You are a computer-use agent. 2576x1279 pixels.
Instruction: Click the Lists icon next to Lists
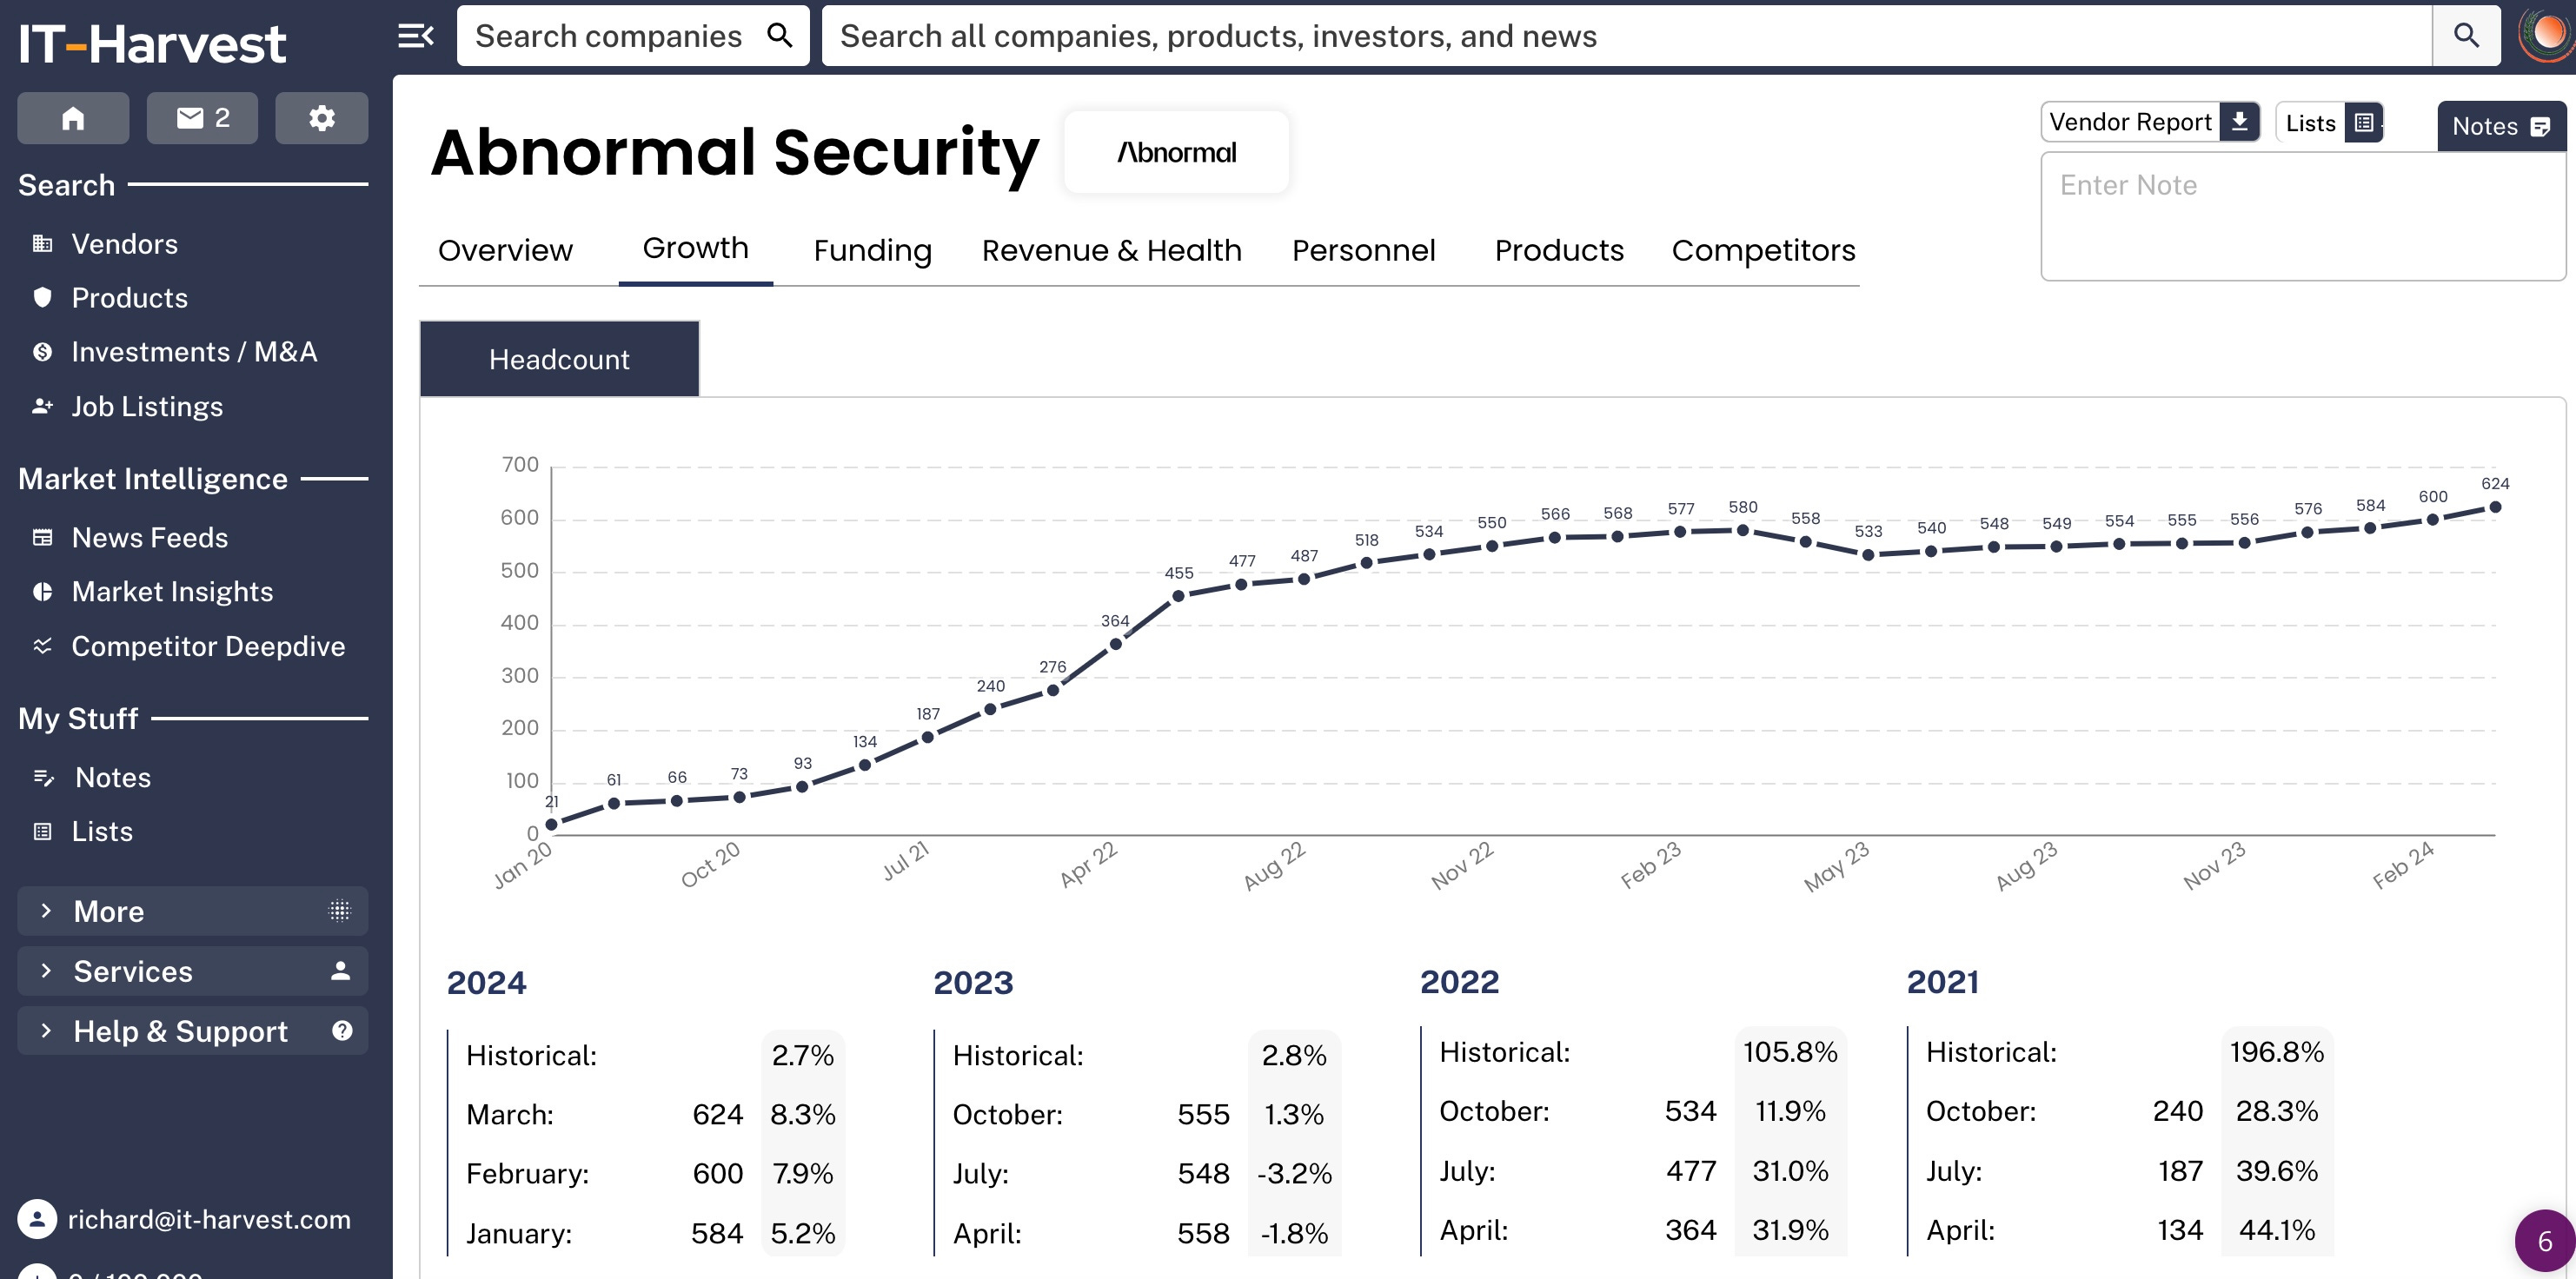point(2364,122)
